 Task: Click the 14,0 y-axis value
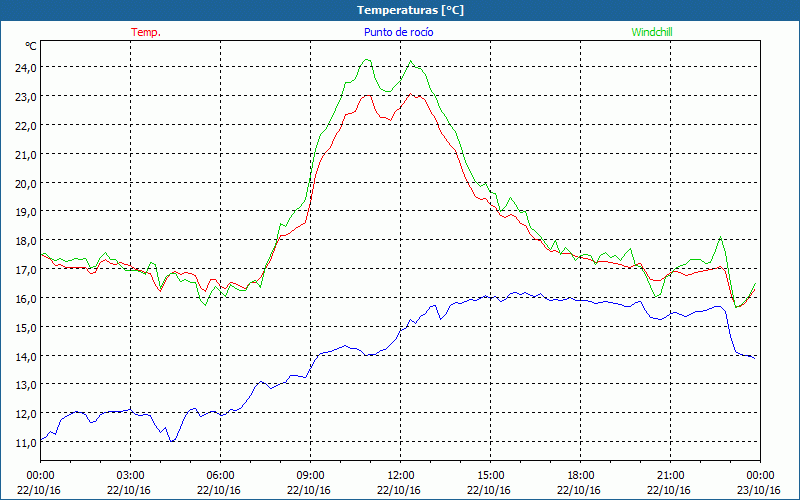(26, 356)
